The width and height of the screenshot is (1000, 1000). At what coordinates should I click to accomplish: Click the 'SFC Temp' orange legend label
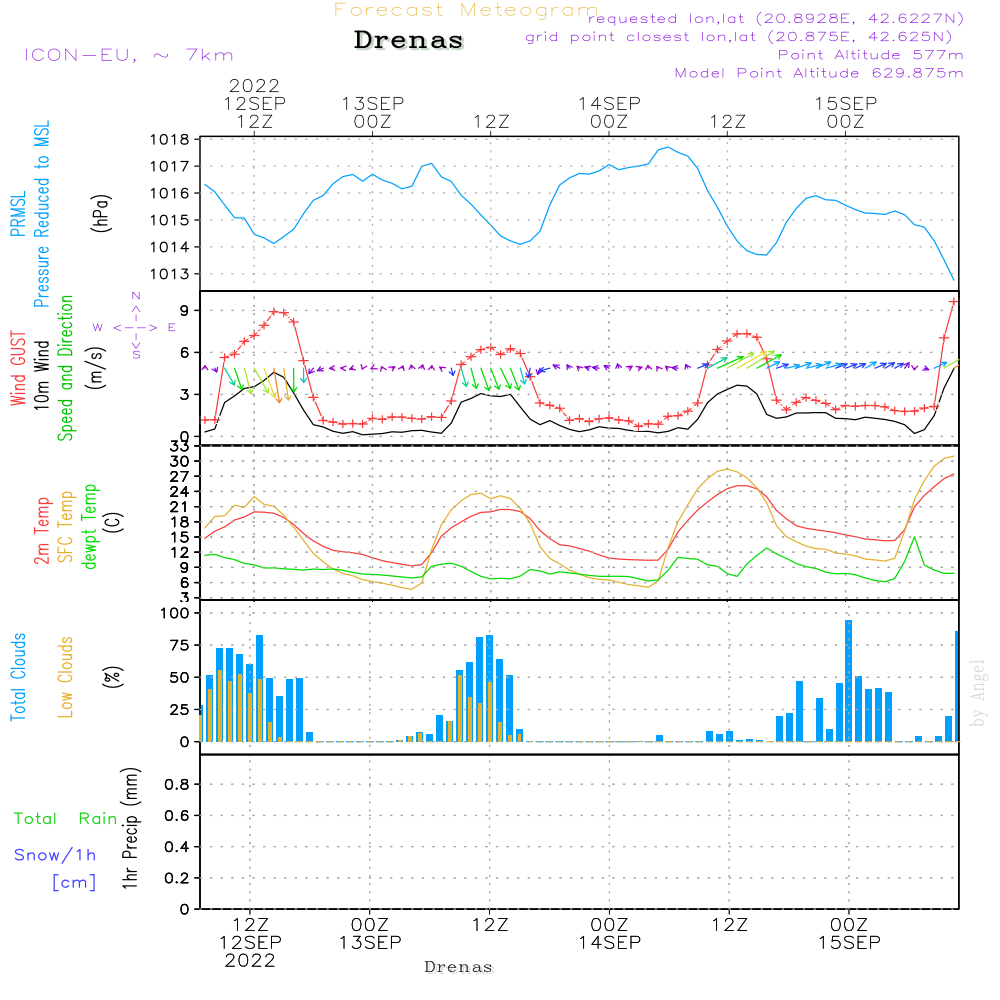(66, 527)
